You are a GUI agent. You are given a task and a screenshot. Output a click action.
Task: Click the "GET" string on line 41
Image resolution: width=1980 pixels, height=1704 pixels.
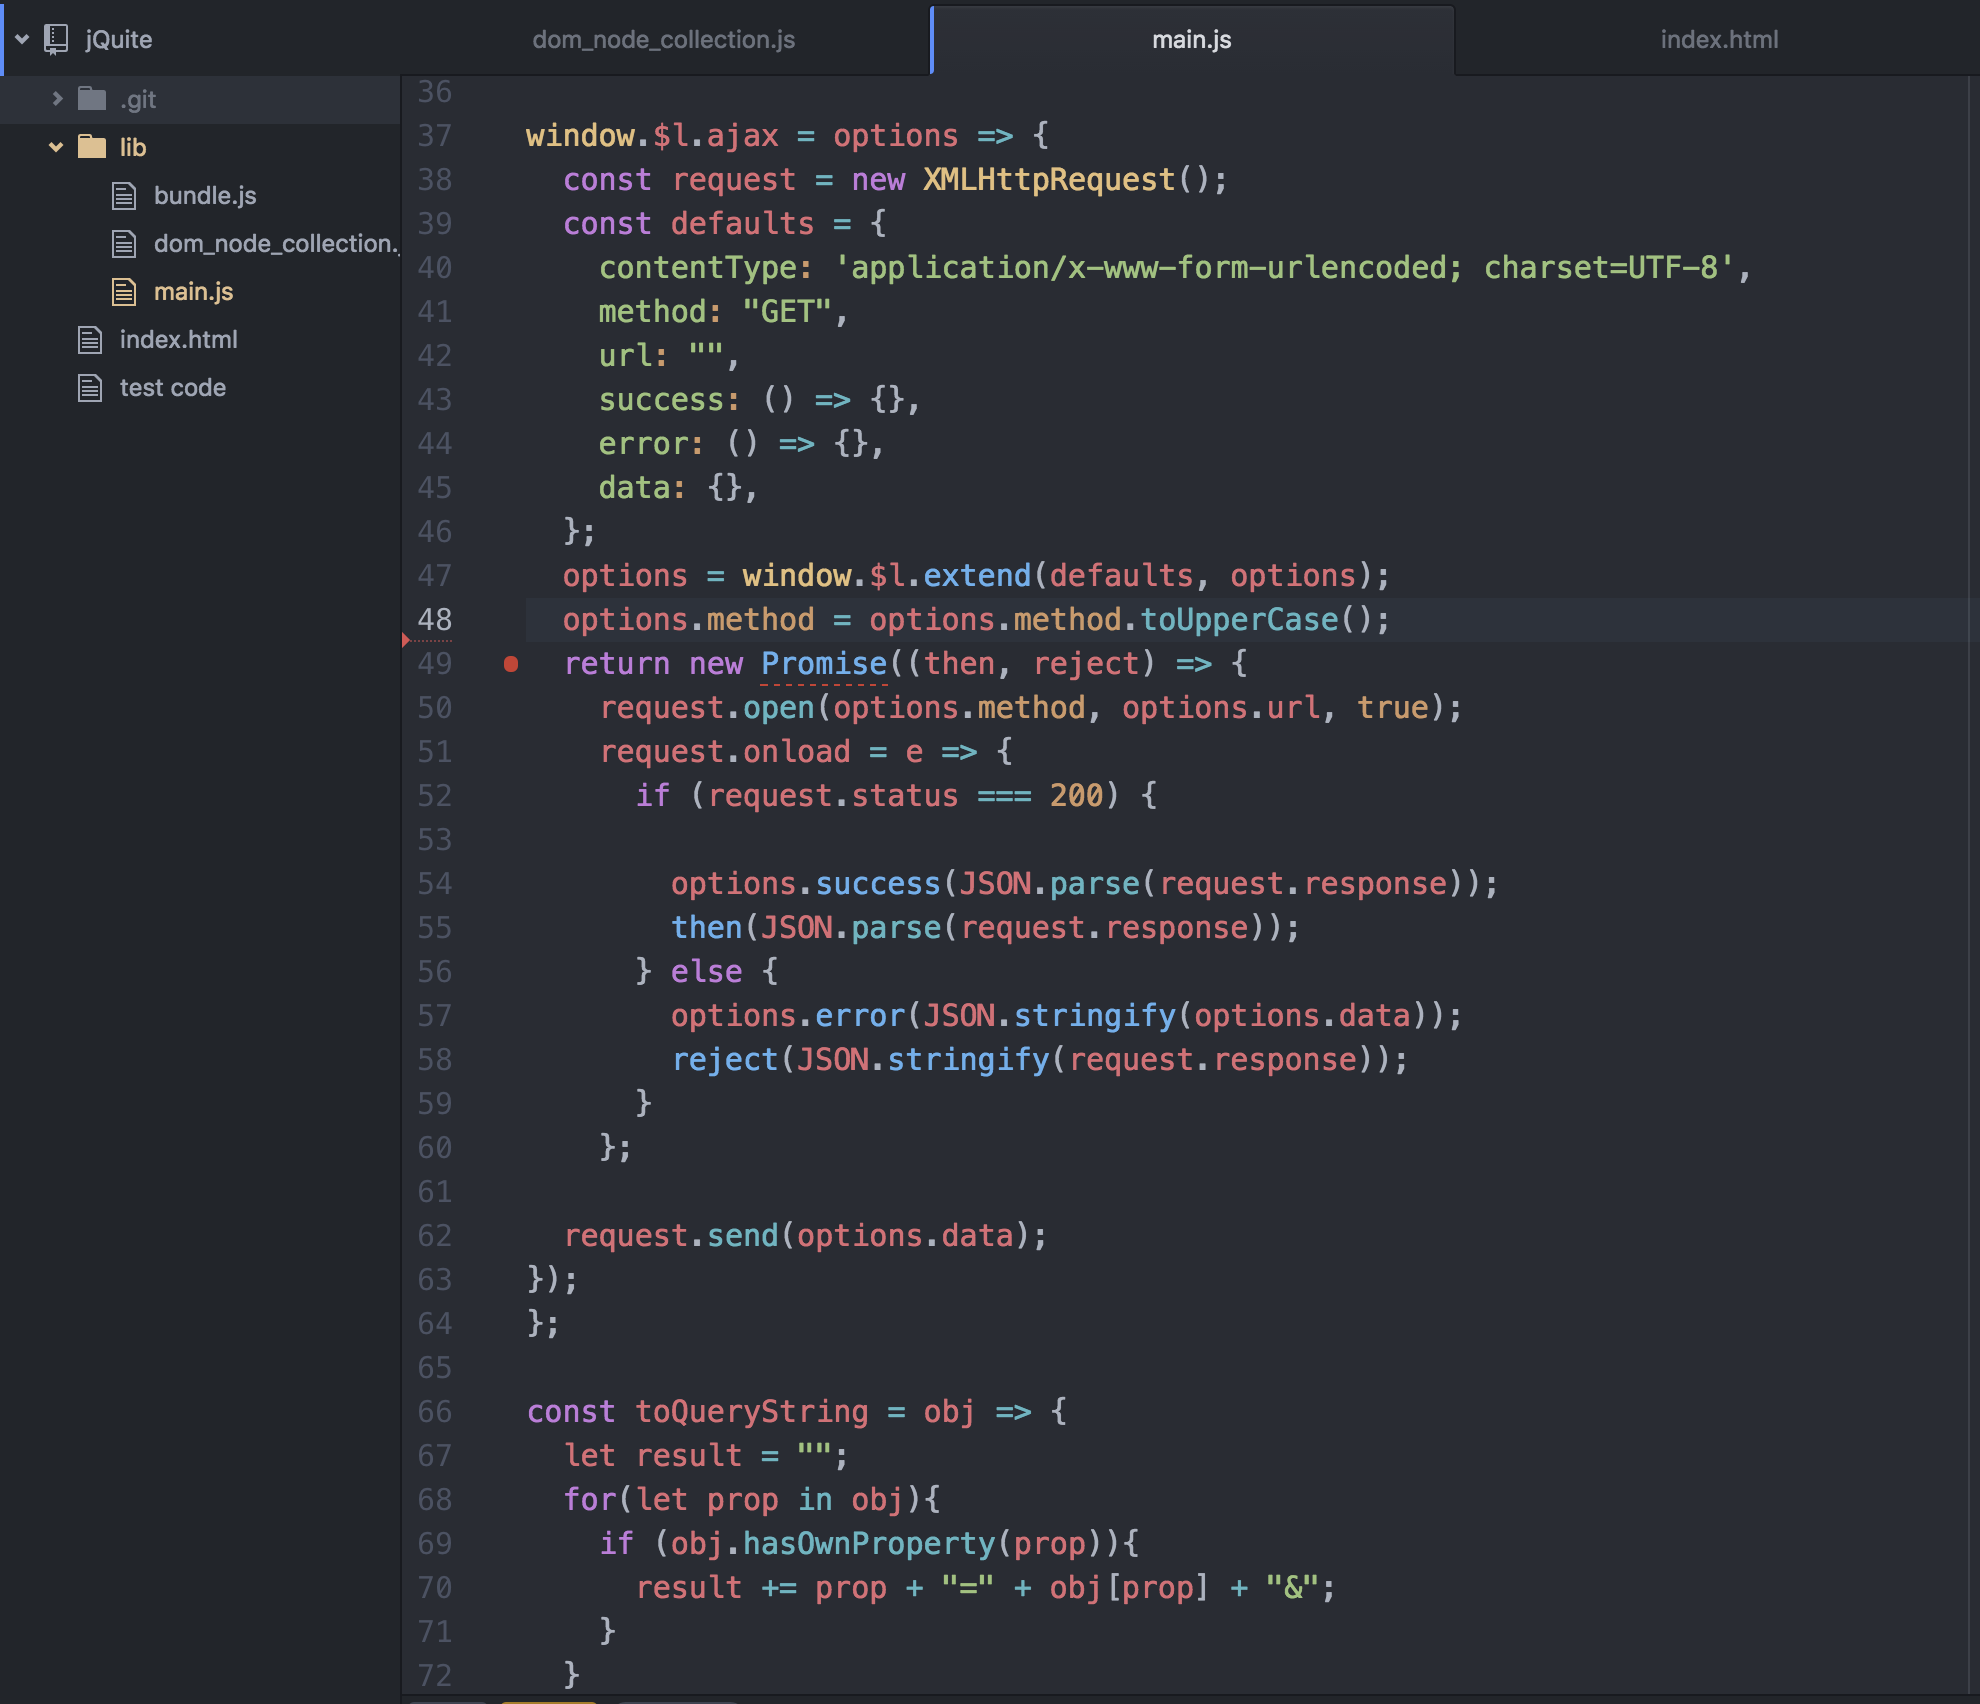click(787, 312)
